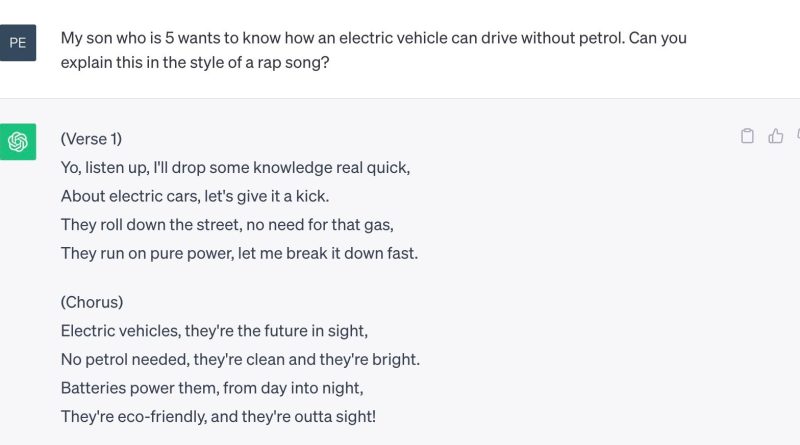Screen dimensions: 800x445
Task: Click the user prompt about electric vehicles
Action: click(x=373, y=50)
